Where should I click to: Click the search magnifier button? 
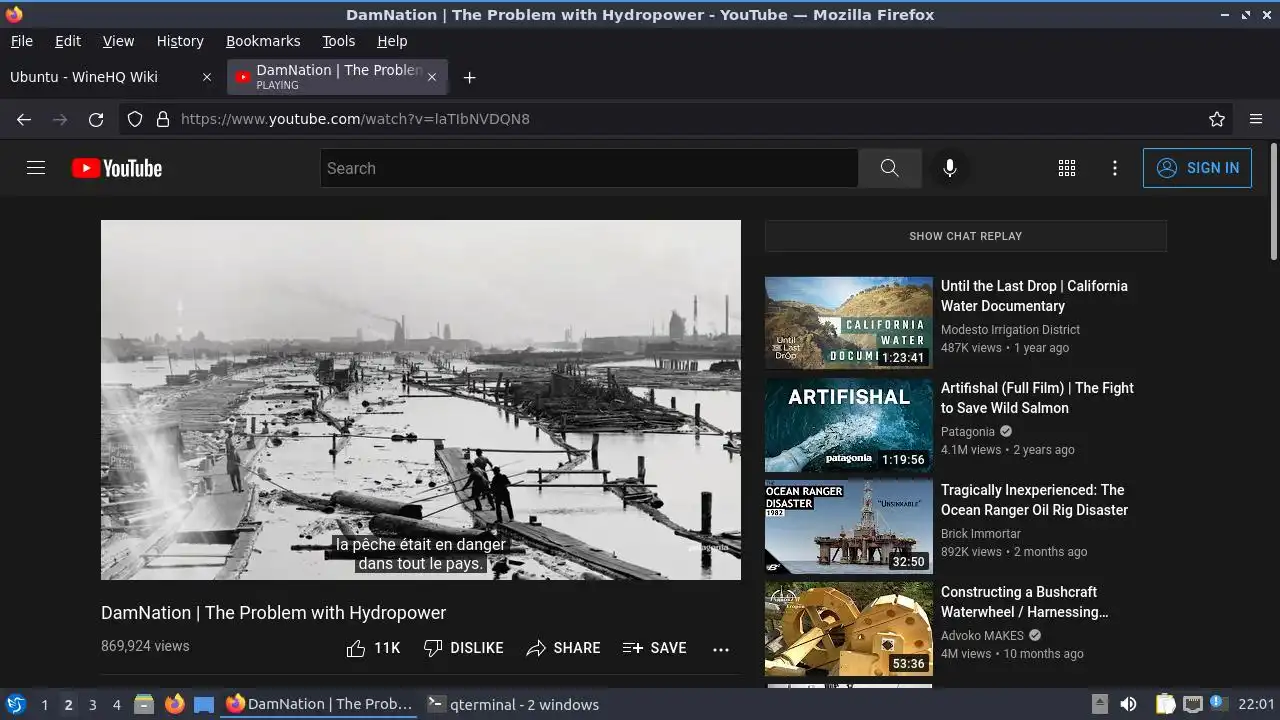[890, 168]
